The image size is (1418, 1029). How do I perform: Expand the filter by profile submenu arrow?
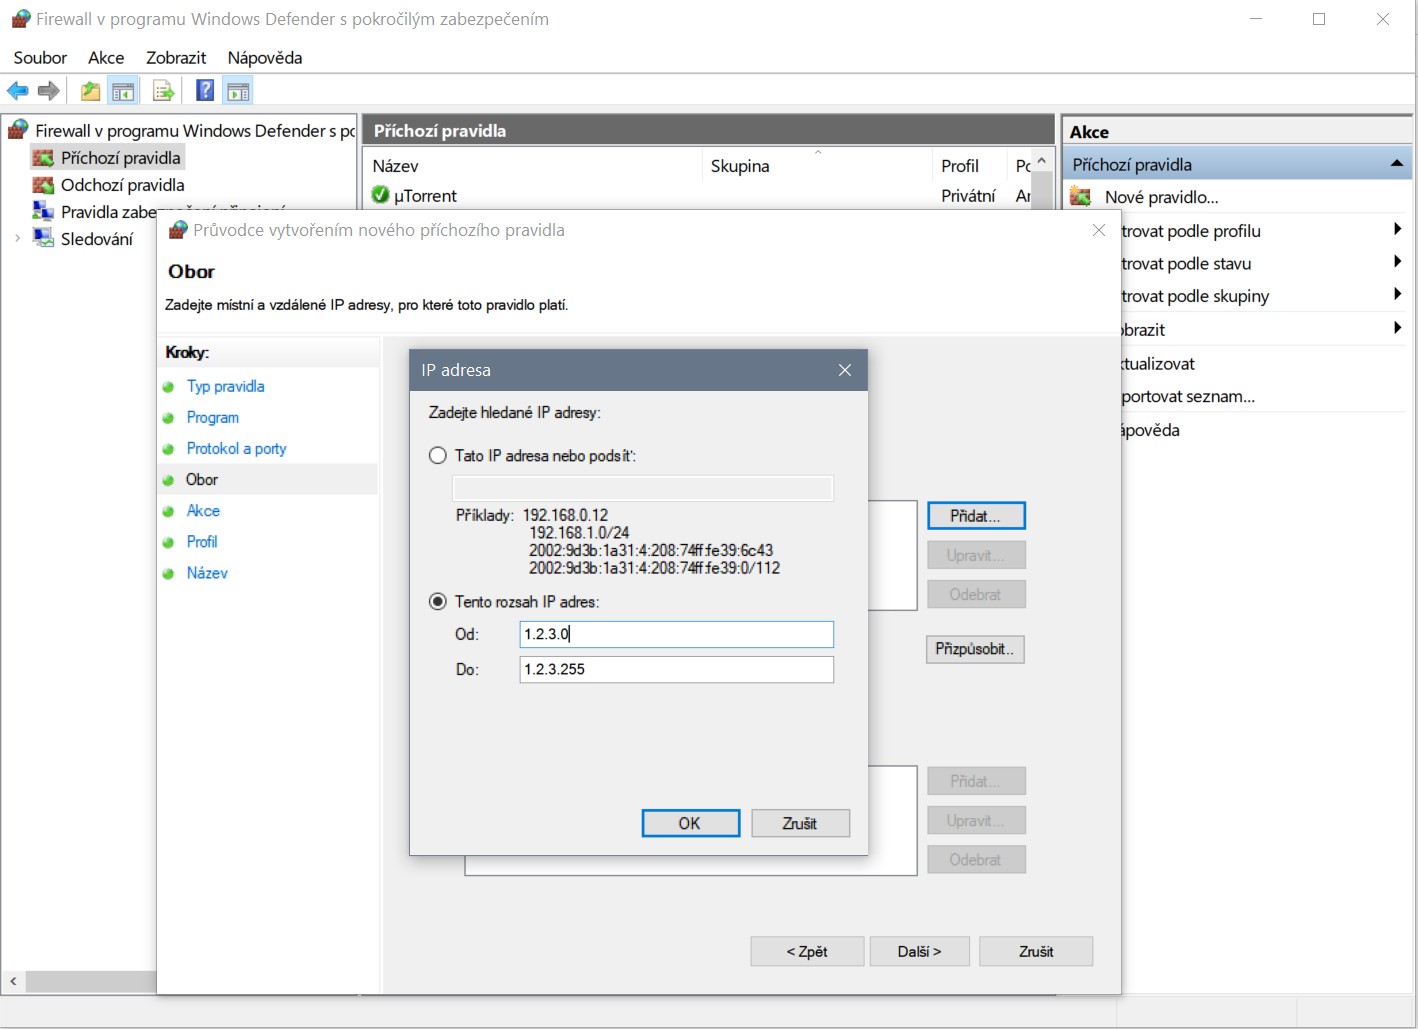click(1396, 230)
